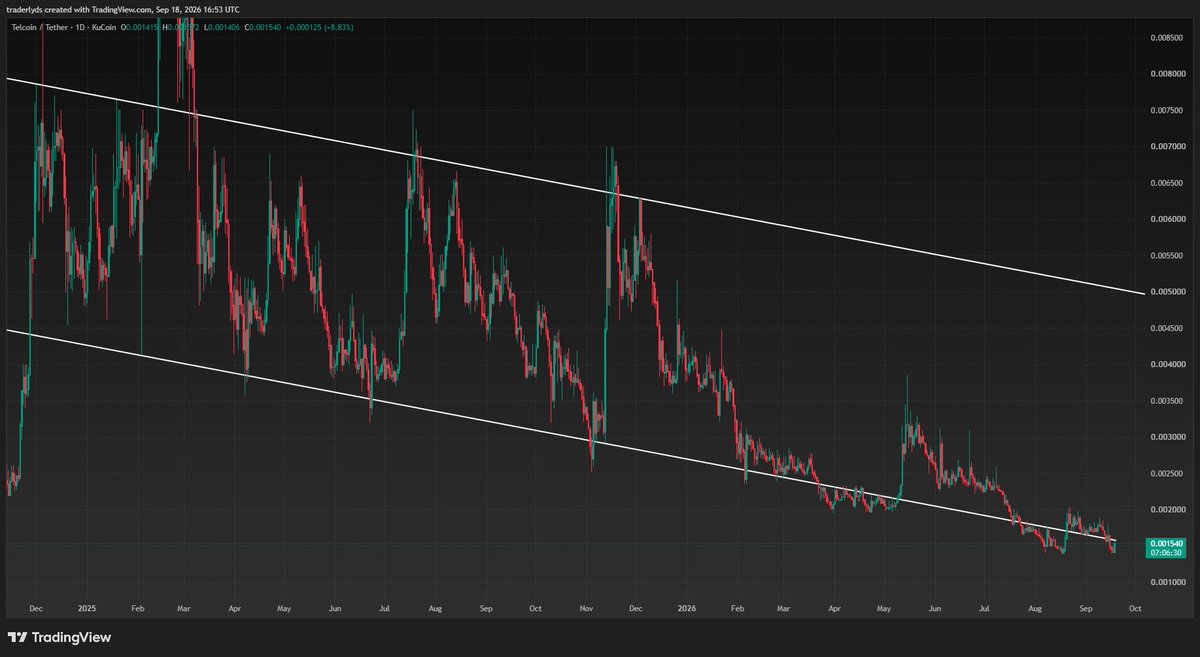Click the 0.002500 price axis label
1200x657 pixels.
coord(1168,473)
